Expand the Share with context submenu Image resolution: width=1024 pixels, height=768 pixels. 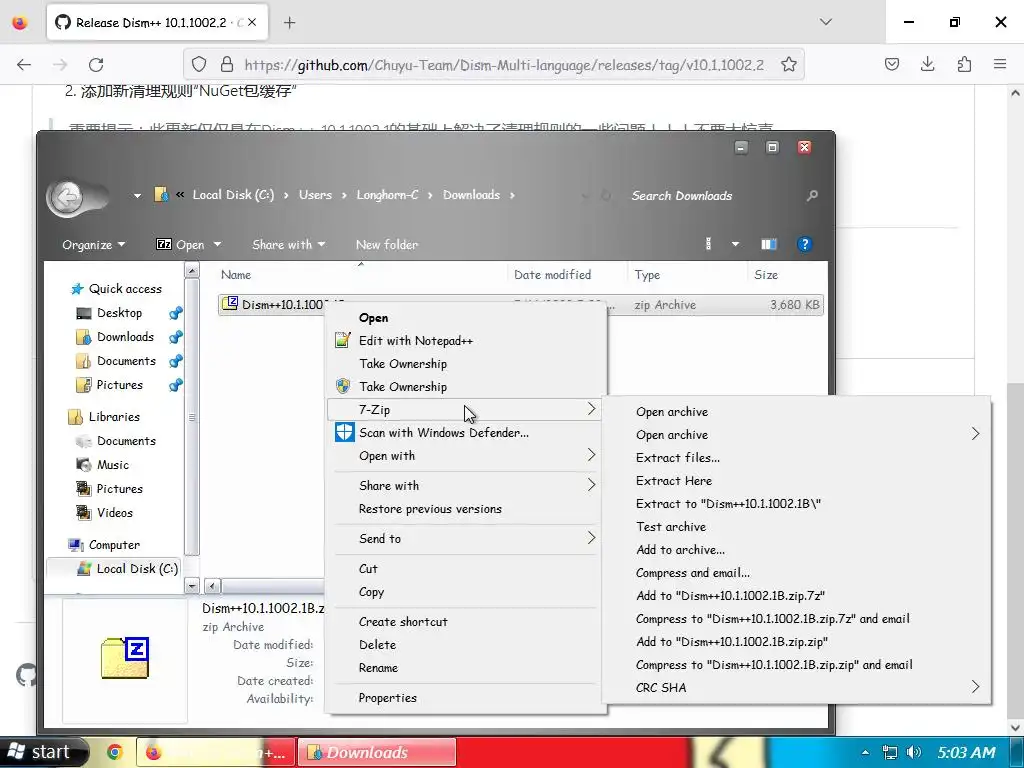pyautogui.click(x=464, y=485)
